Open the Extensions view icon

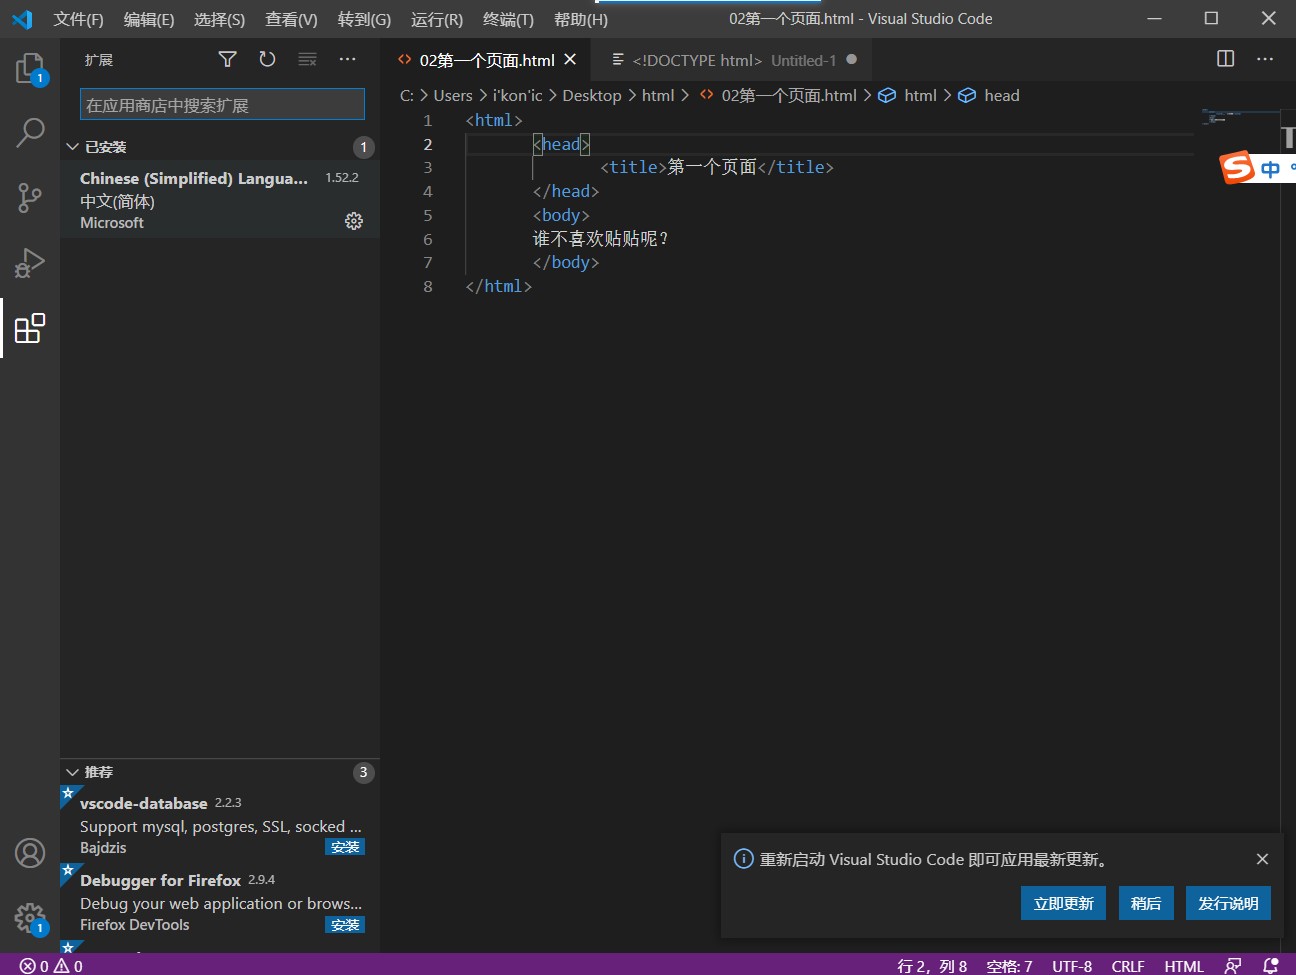pyautogui.click(x=30, y=328)
